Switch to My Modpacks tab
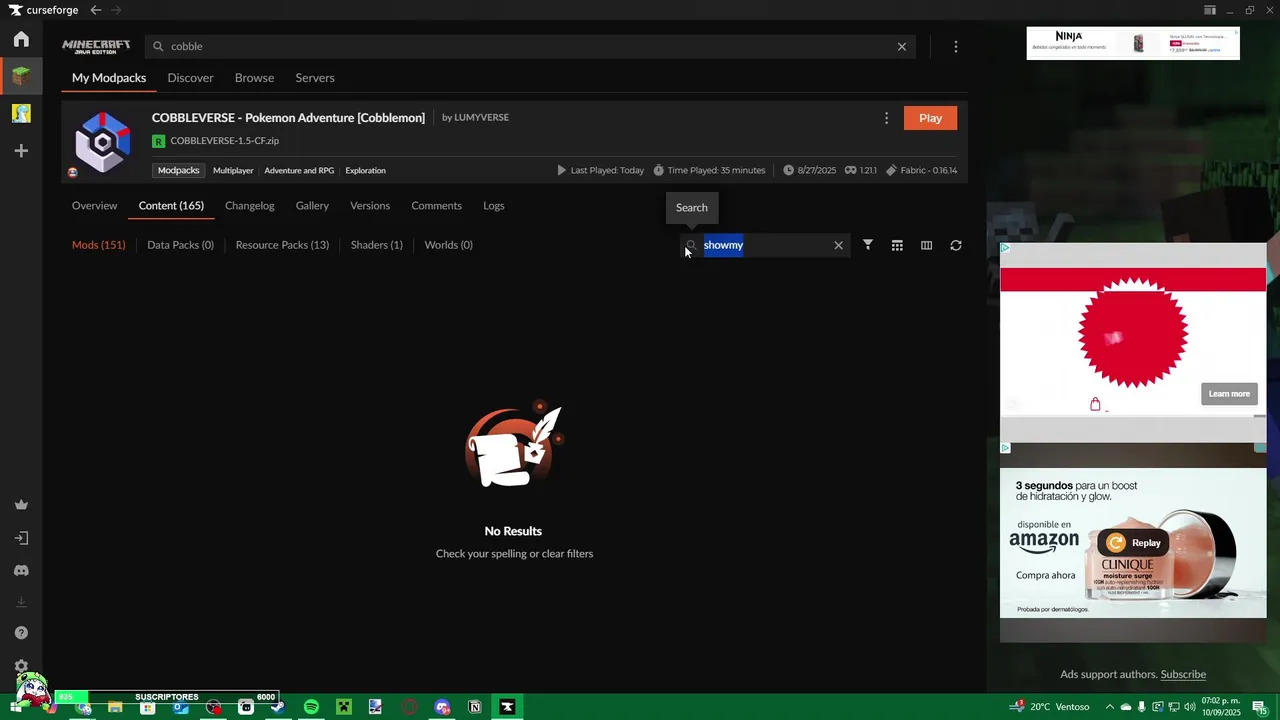1280x720 pixels. 109,78
